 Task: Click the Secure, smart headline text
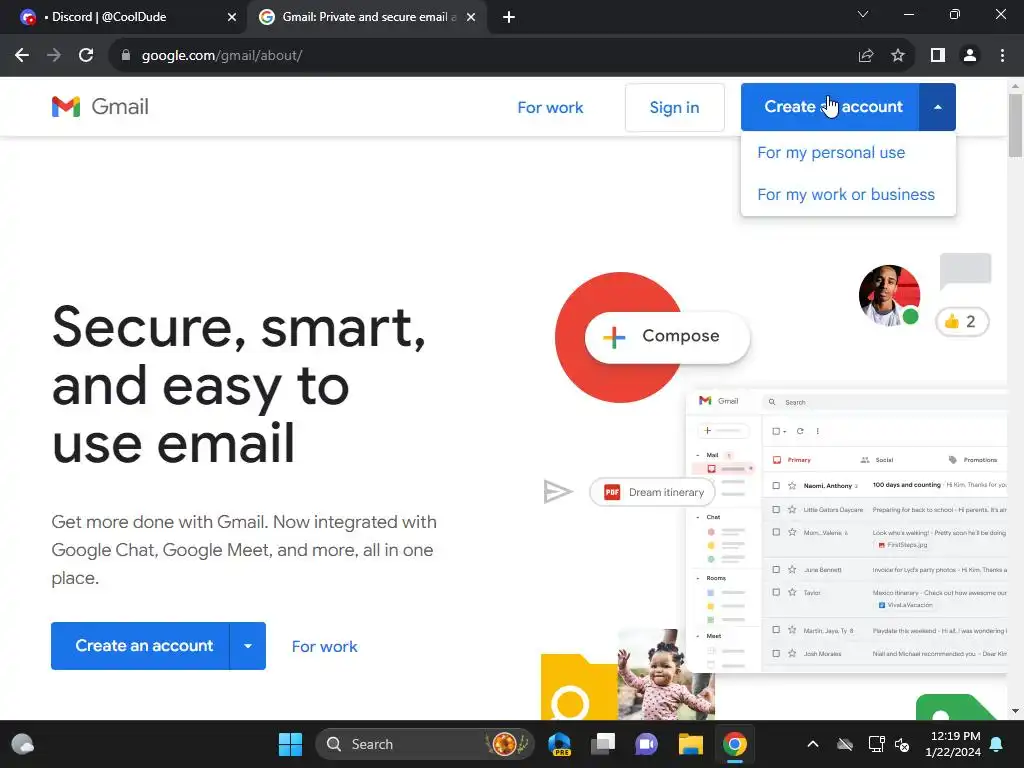[238, 385]
